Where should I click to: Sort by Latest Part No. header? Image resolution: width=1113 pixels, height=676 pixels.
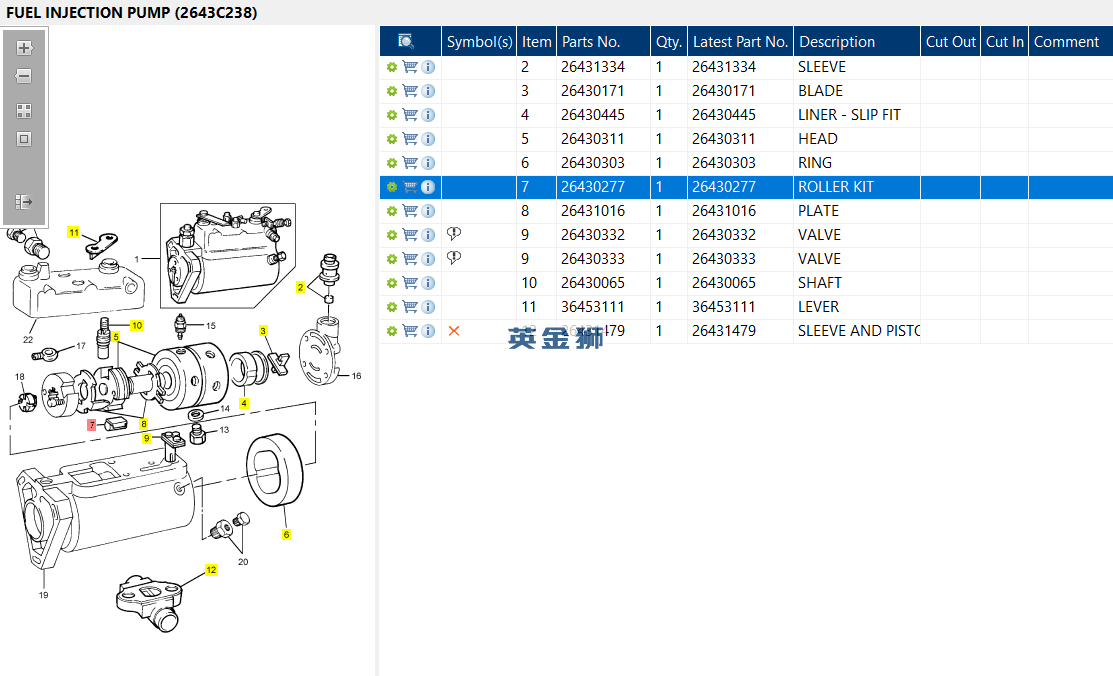tap(740, 41)
